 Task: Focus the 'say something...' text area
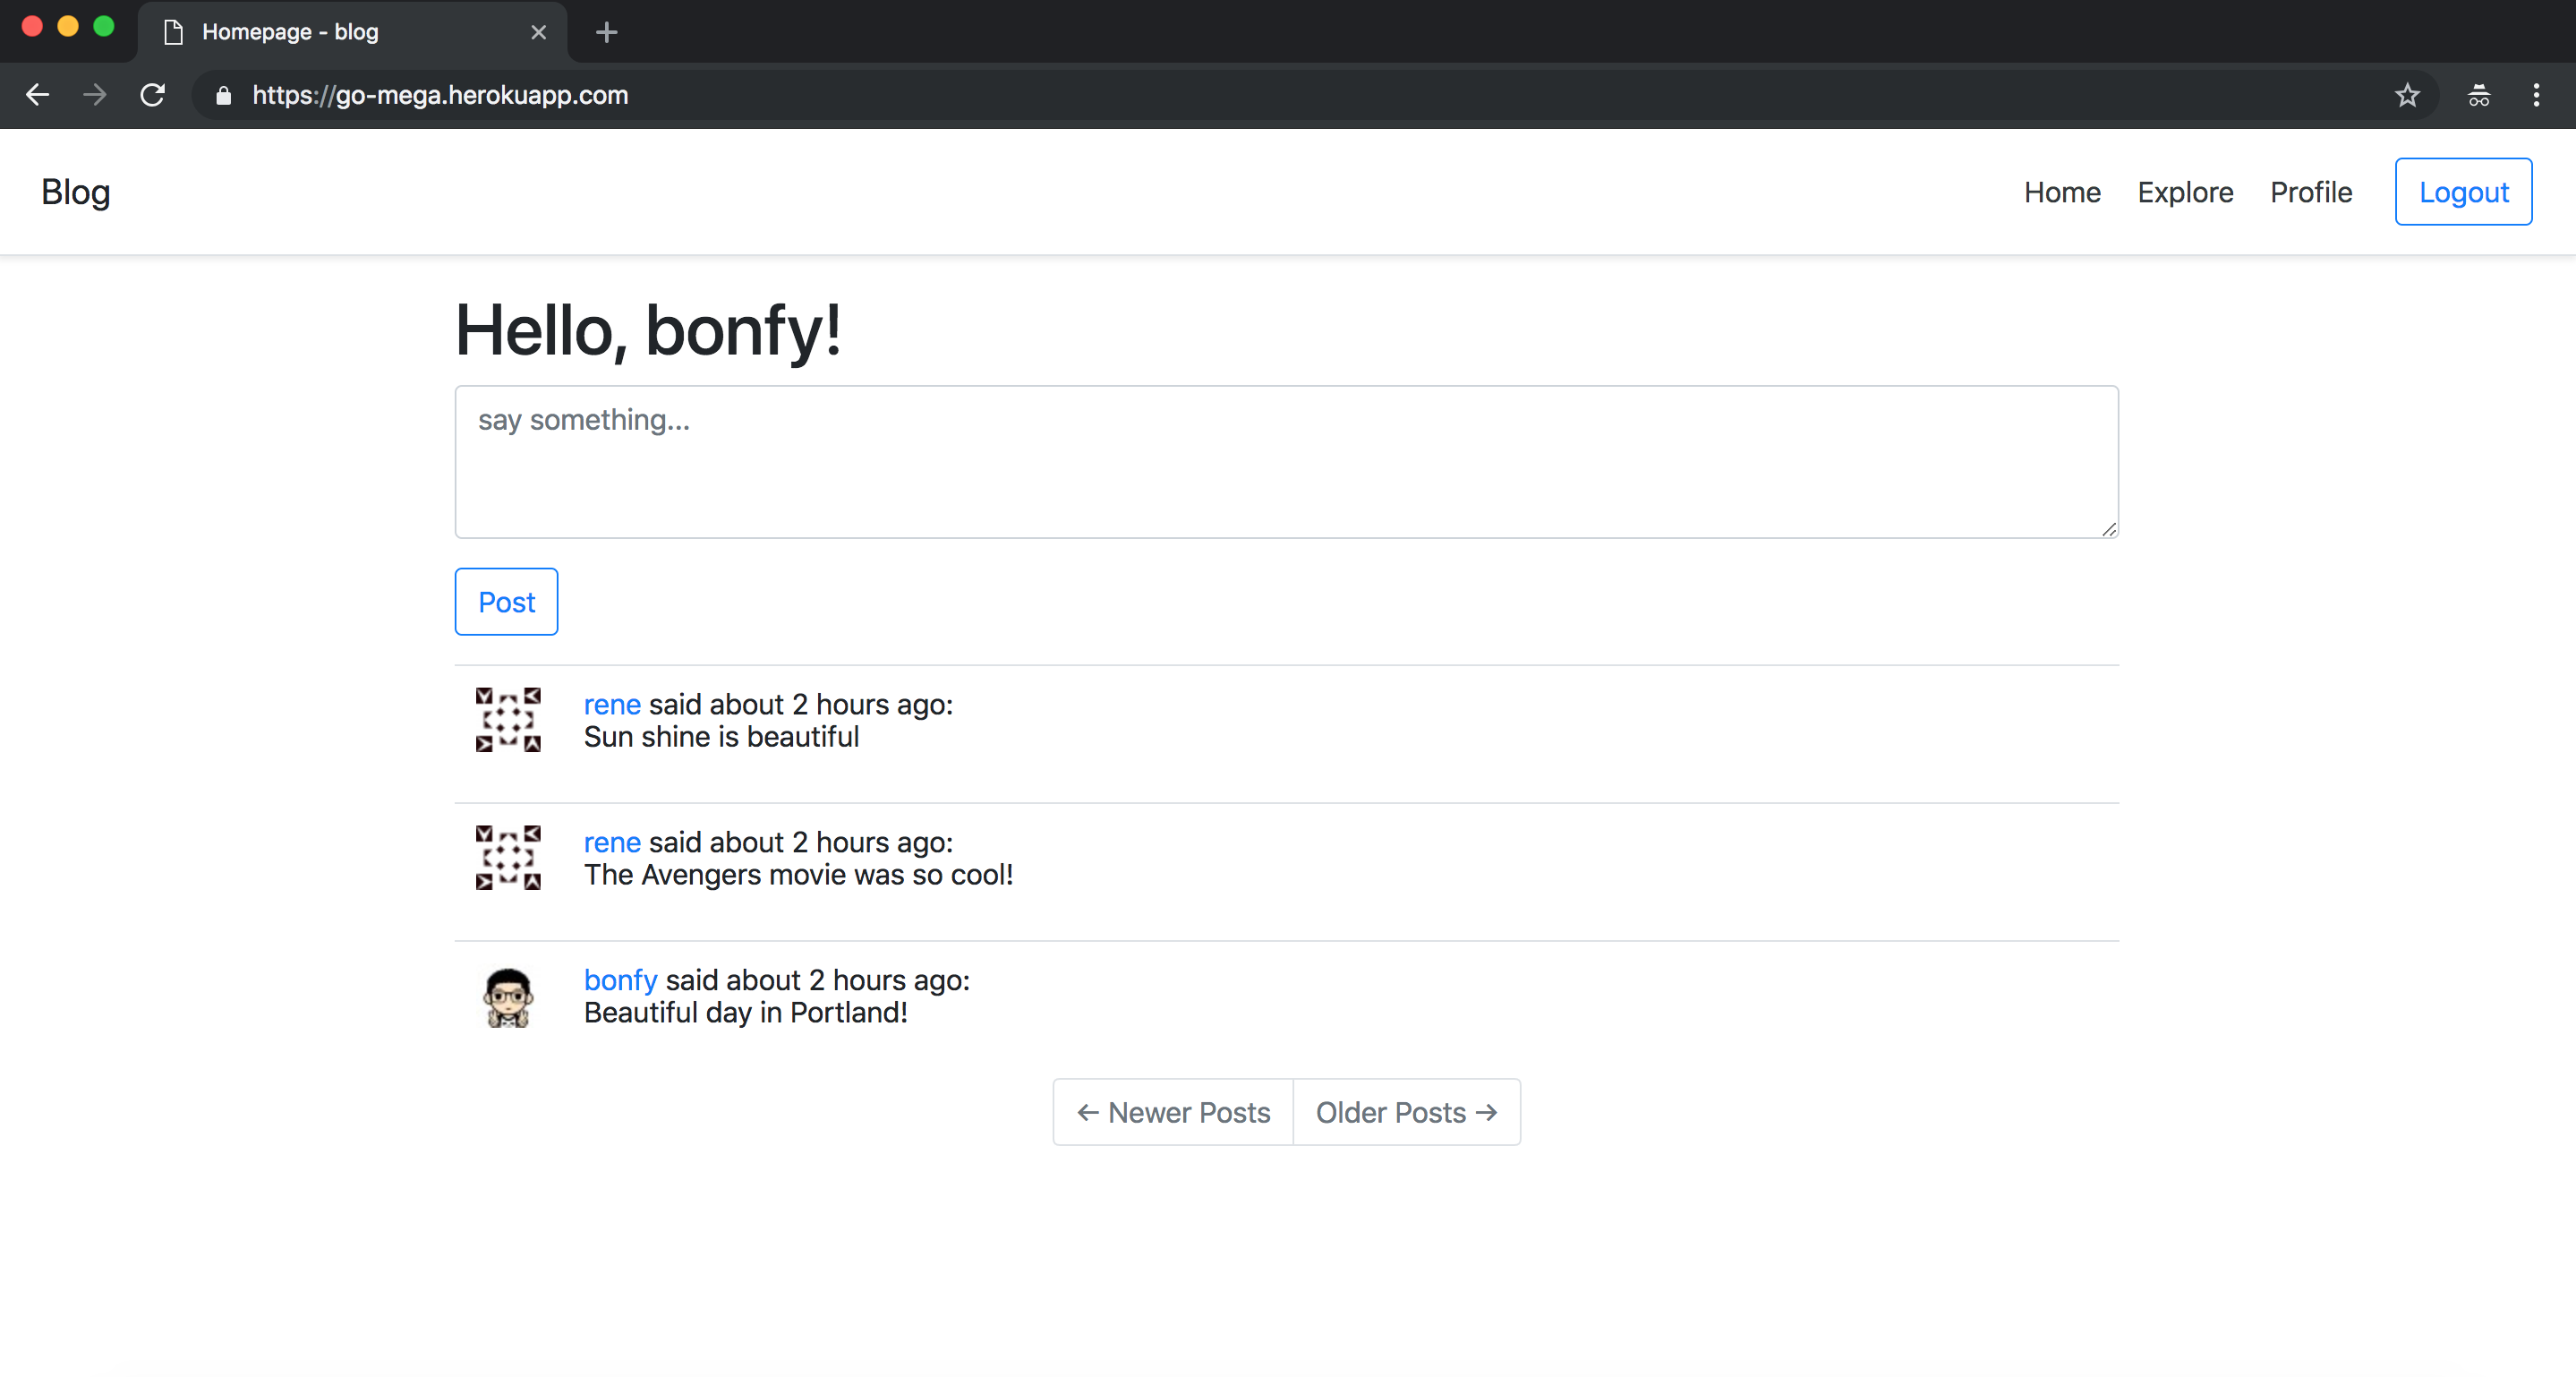point(1286,462)
